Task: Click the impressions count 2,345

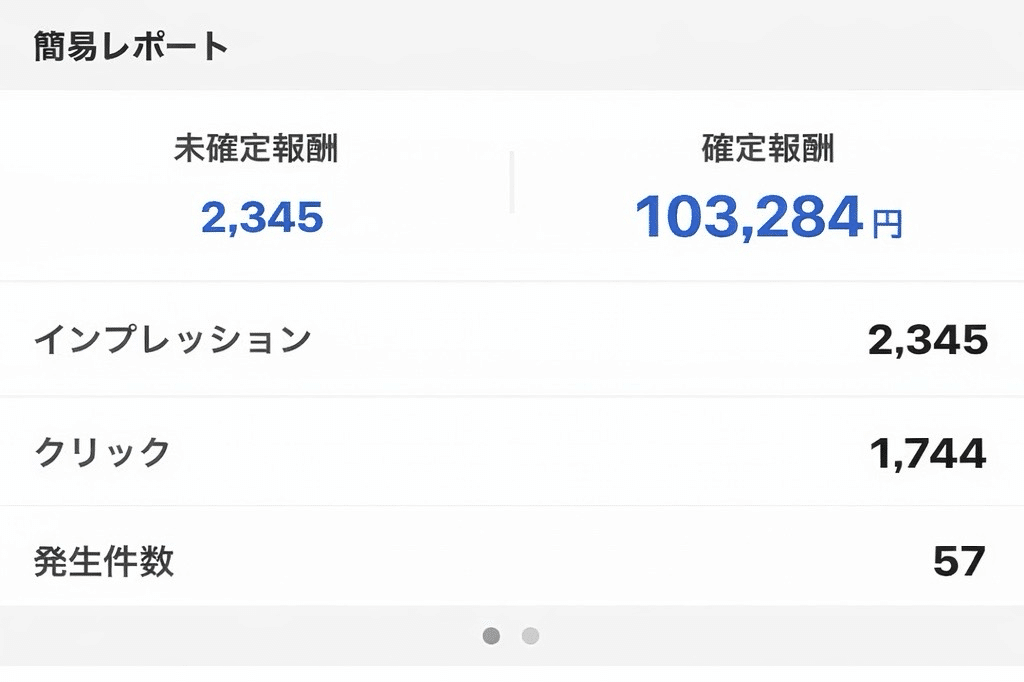Action: [930, 340]
